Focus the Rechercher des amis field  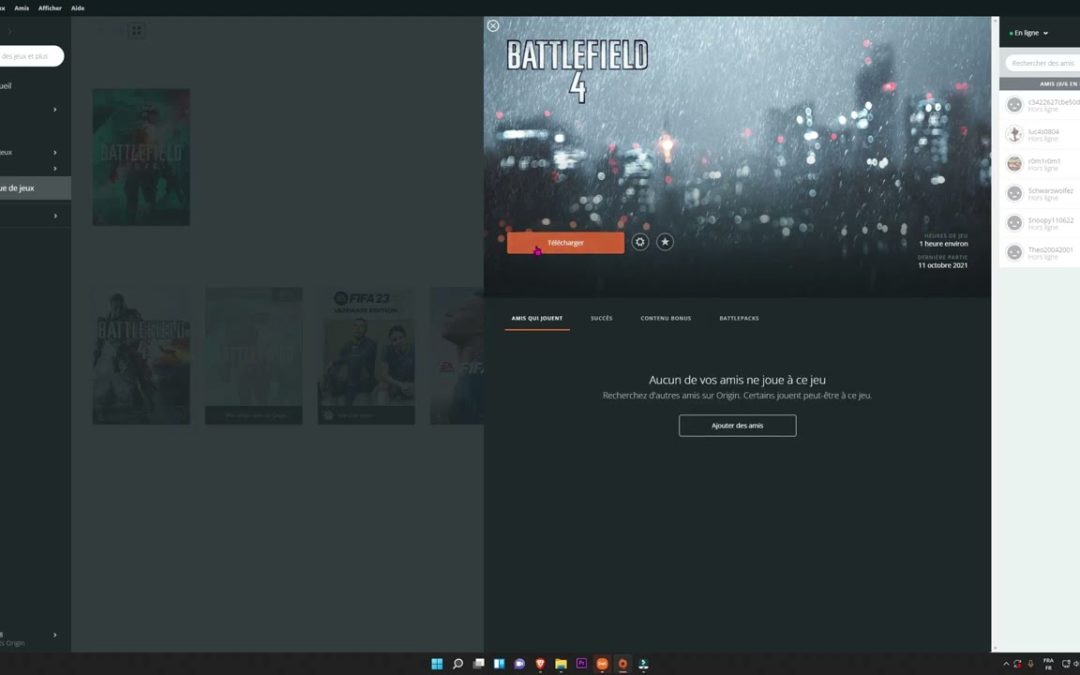(1043, 63)
